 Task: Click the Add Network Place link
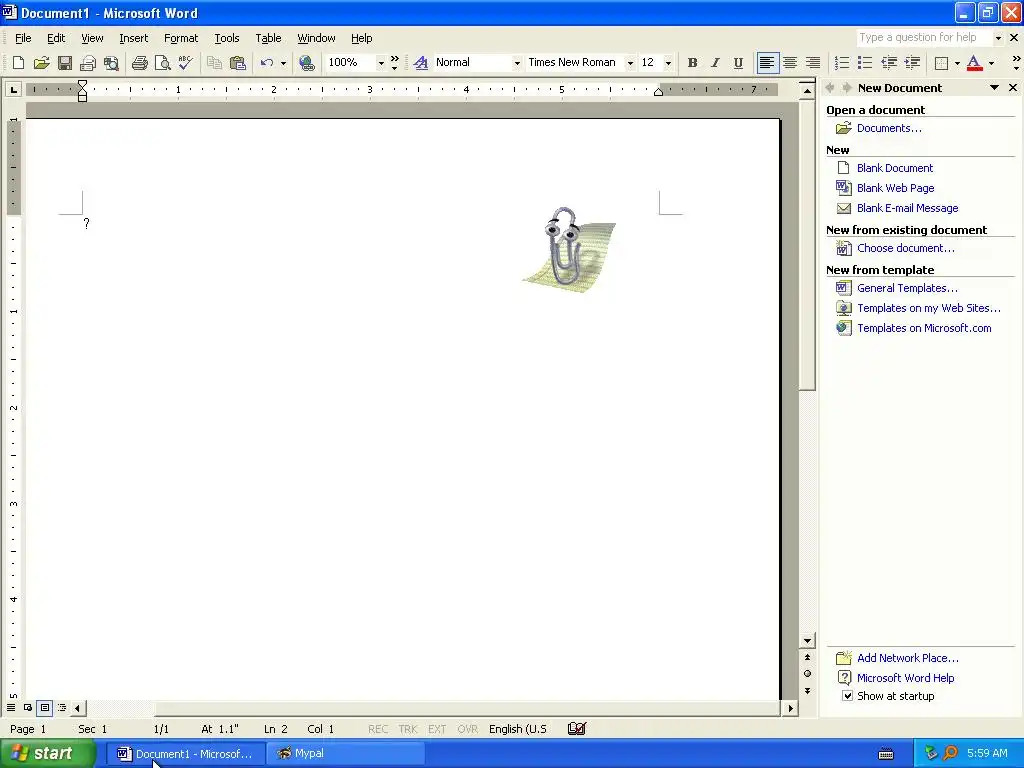pos(908,658)
